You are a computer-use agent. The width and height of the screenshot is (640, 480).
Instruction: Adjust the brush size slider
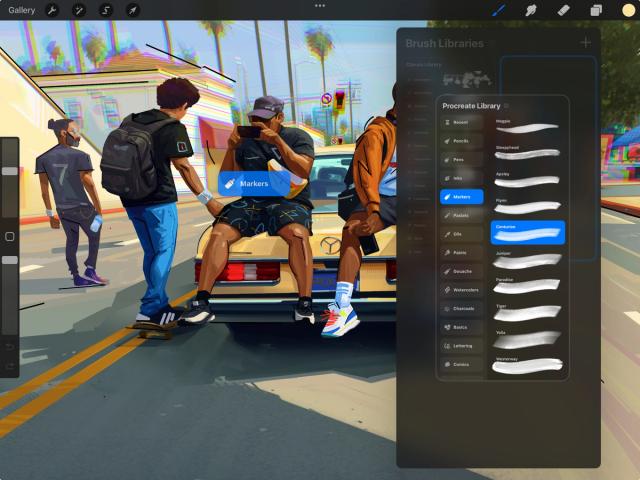point(10,171)
